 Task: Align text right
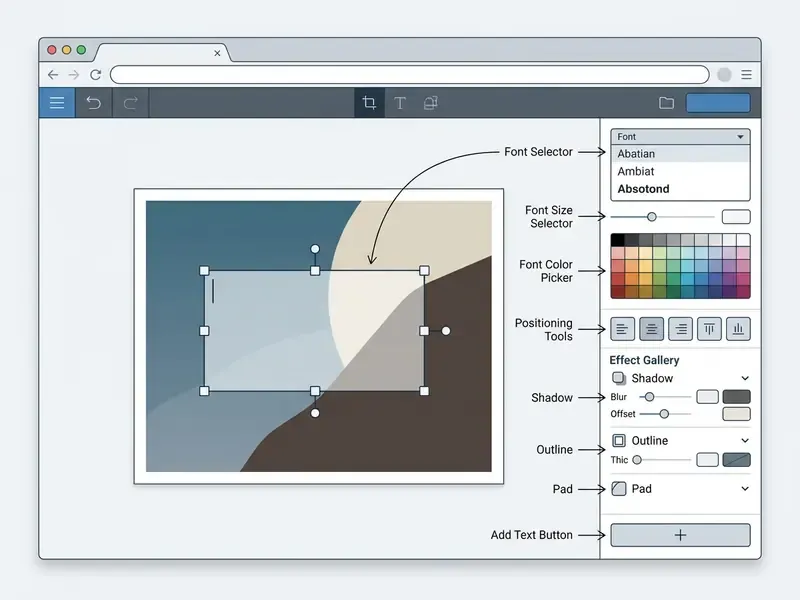point(681,329)
